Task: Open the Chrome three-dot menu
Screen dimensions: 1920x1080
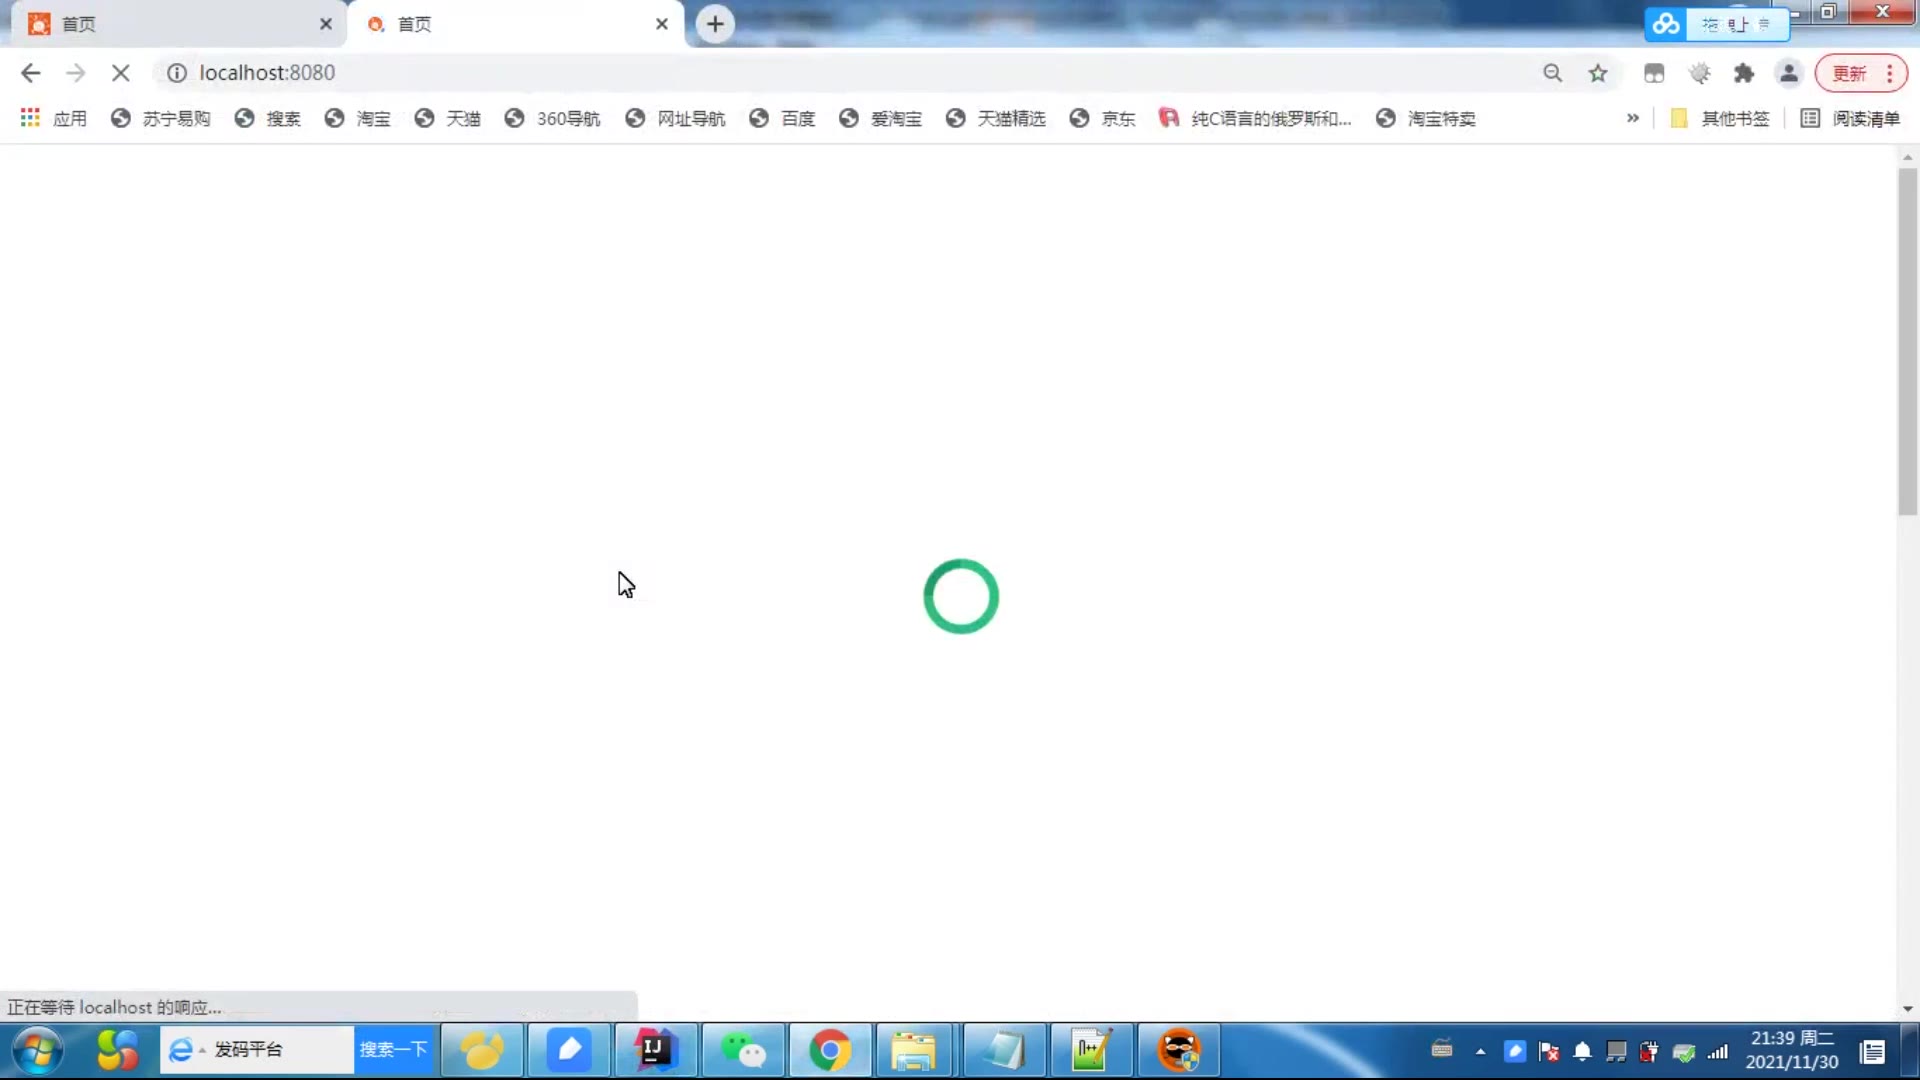Action: [1889, 73]
